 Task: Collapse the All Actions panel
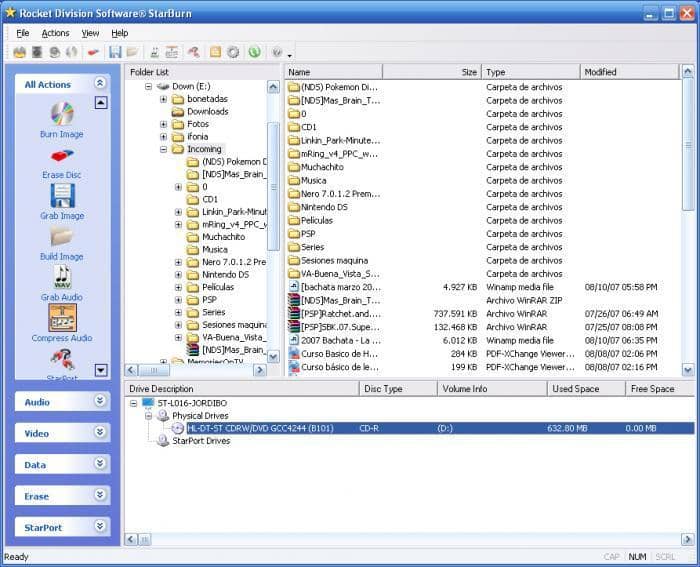click(x=100, y=83)
